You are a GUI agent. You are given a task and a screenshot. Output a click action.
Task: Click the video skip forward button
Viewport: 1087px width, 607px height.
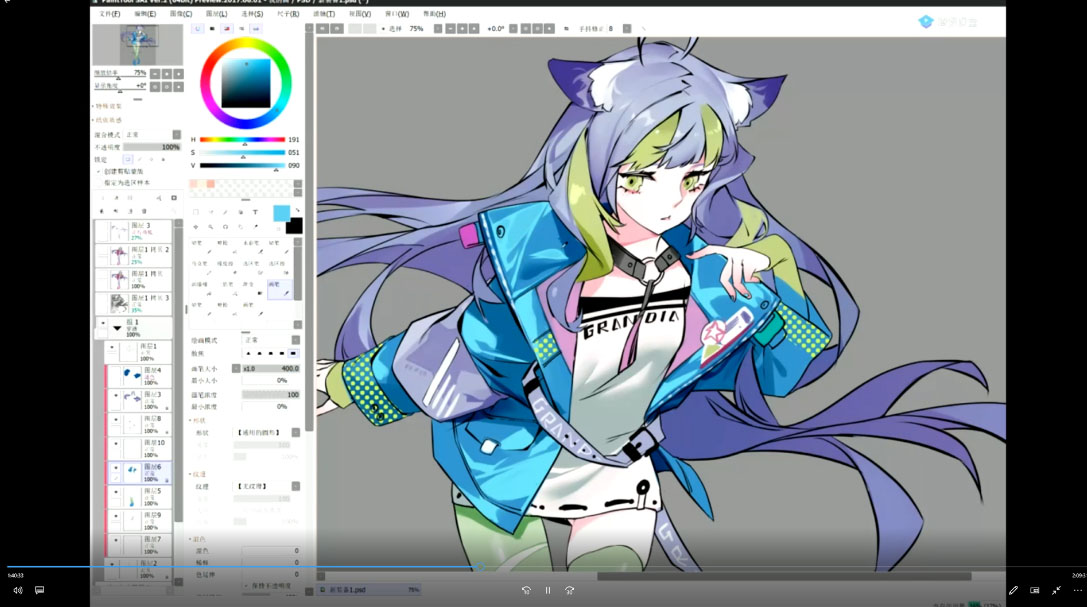pyautogui.click(x=569, y=590)
